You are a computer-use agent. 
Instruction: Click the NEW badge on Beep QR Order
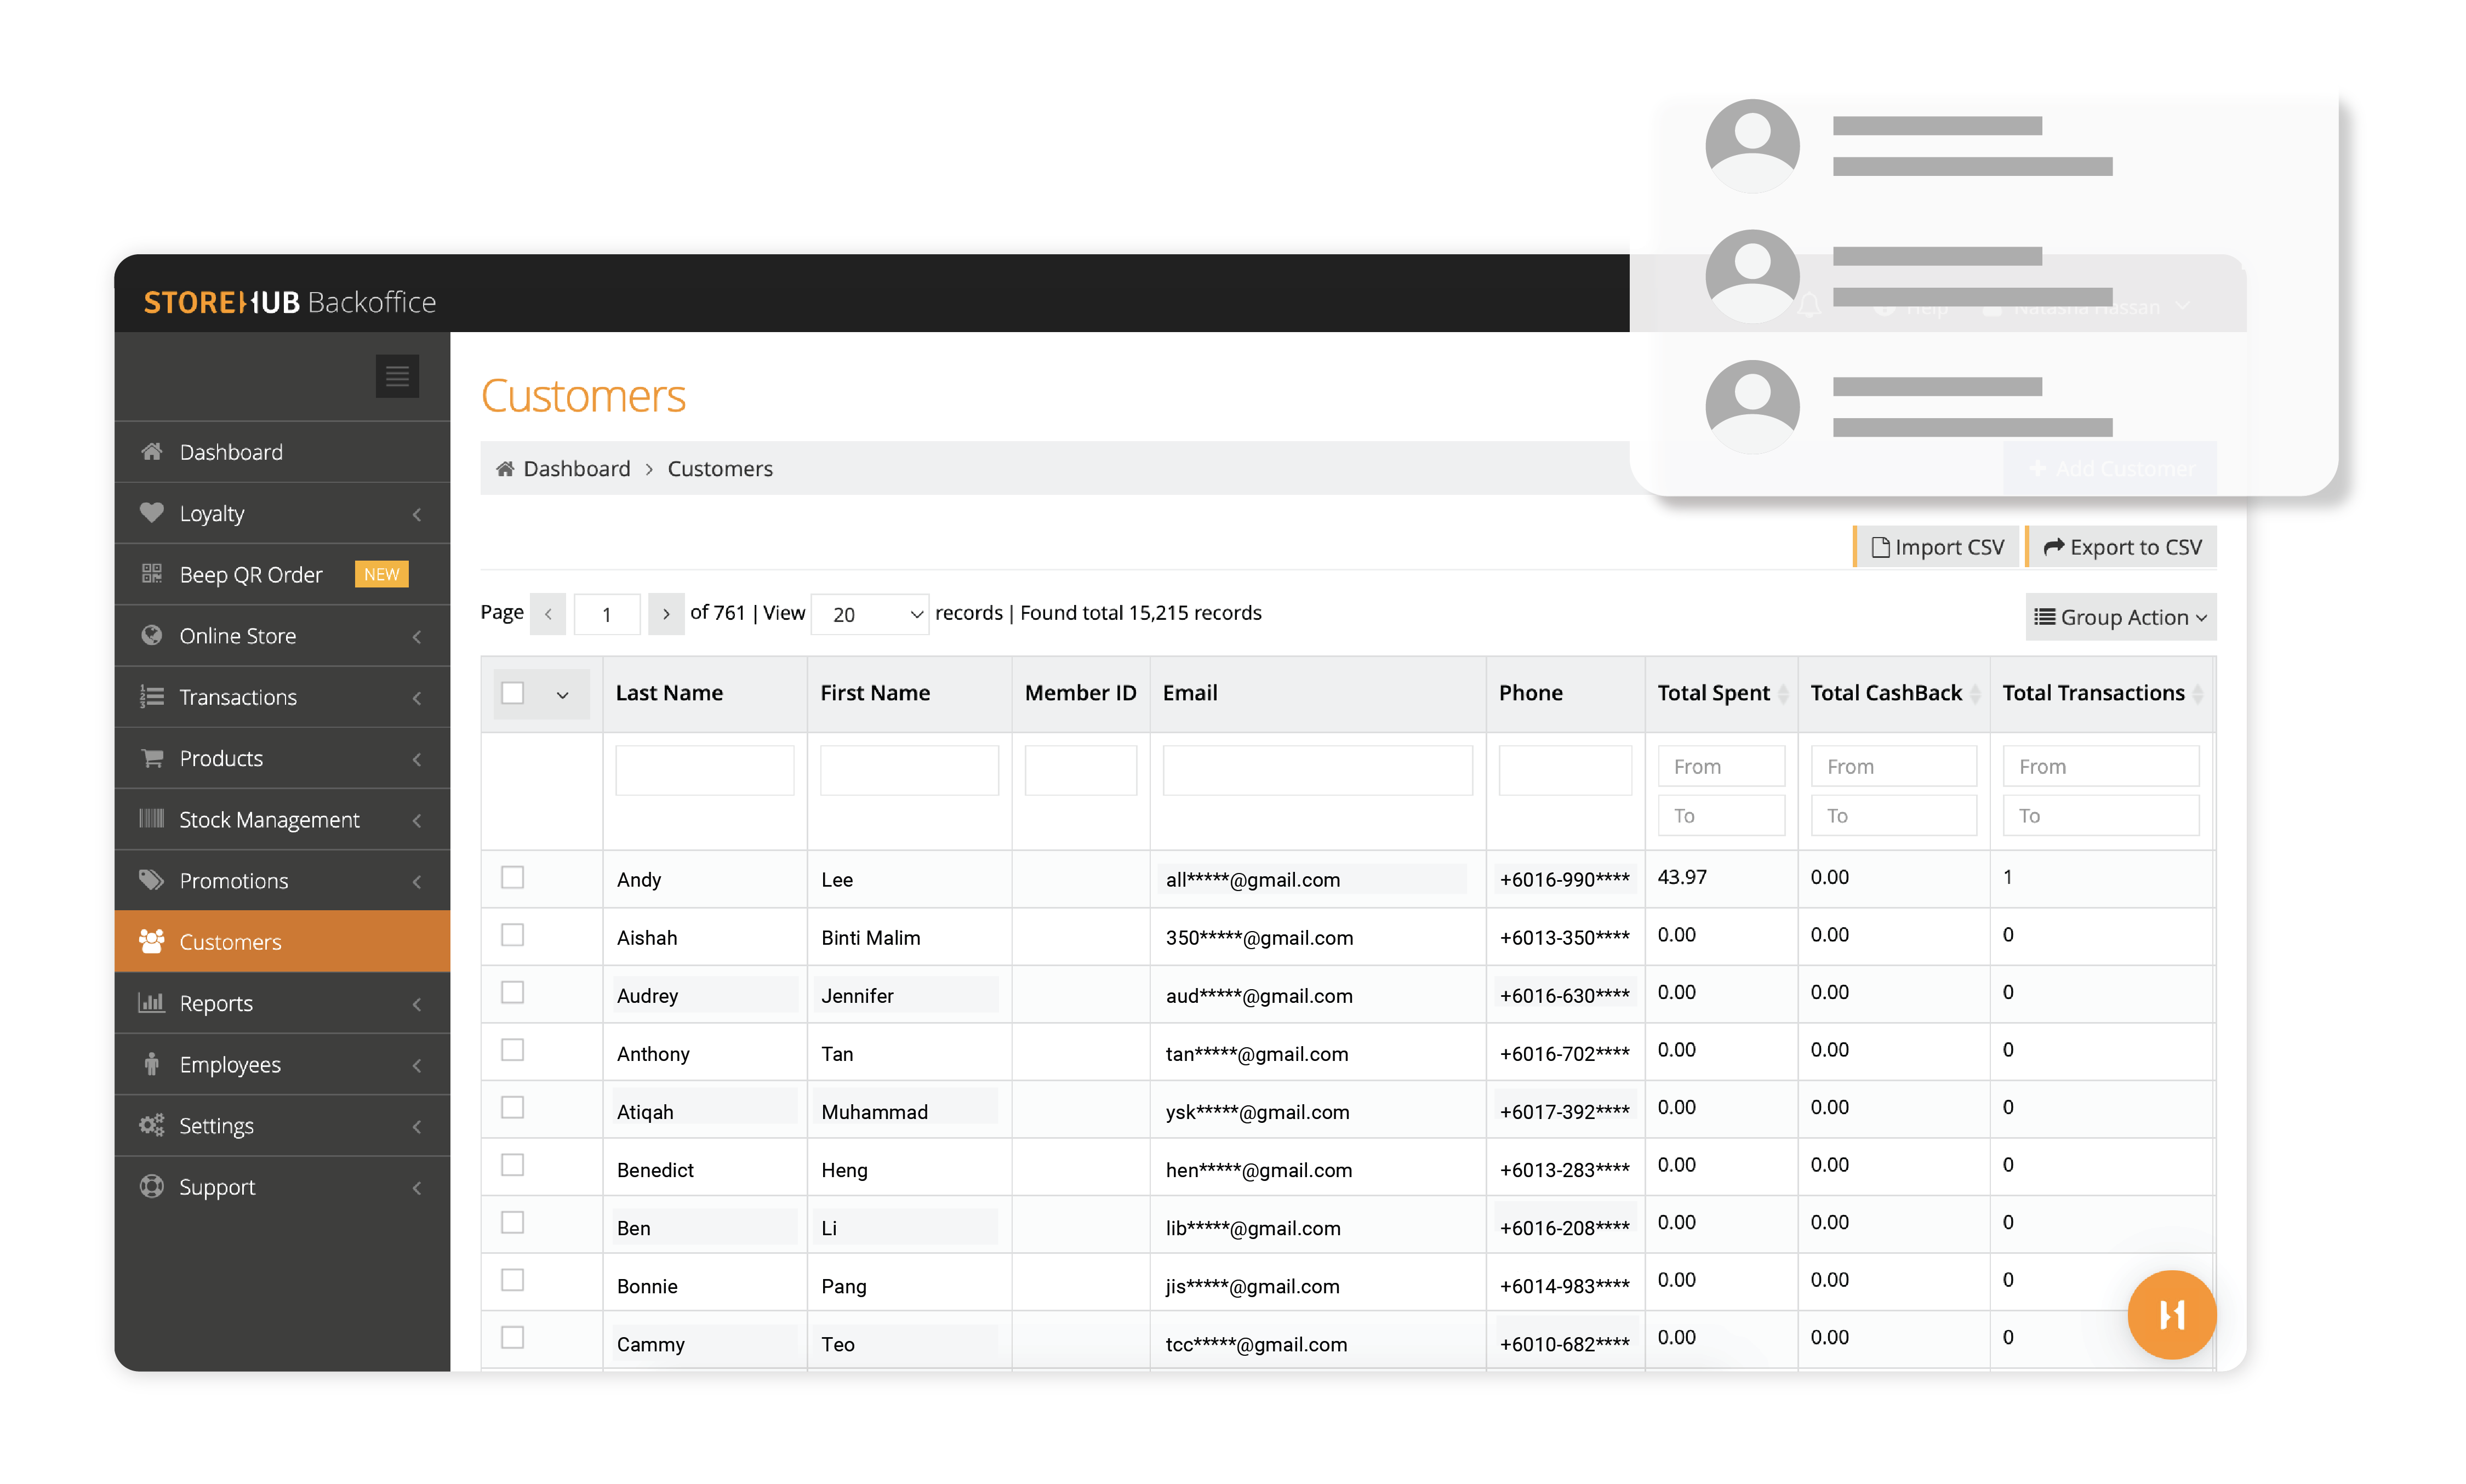pos(381,574)
